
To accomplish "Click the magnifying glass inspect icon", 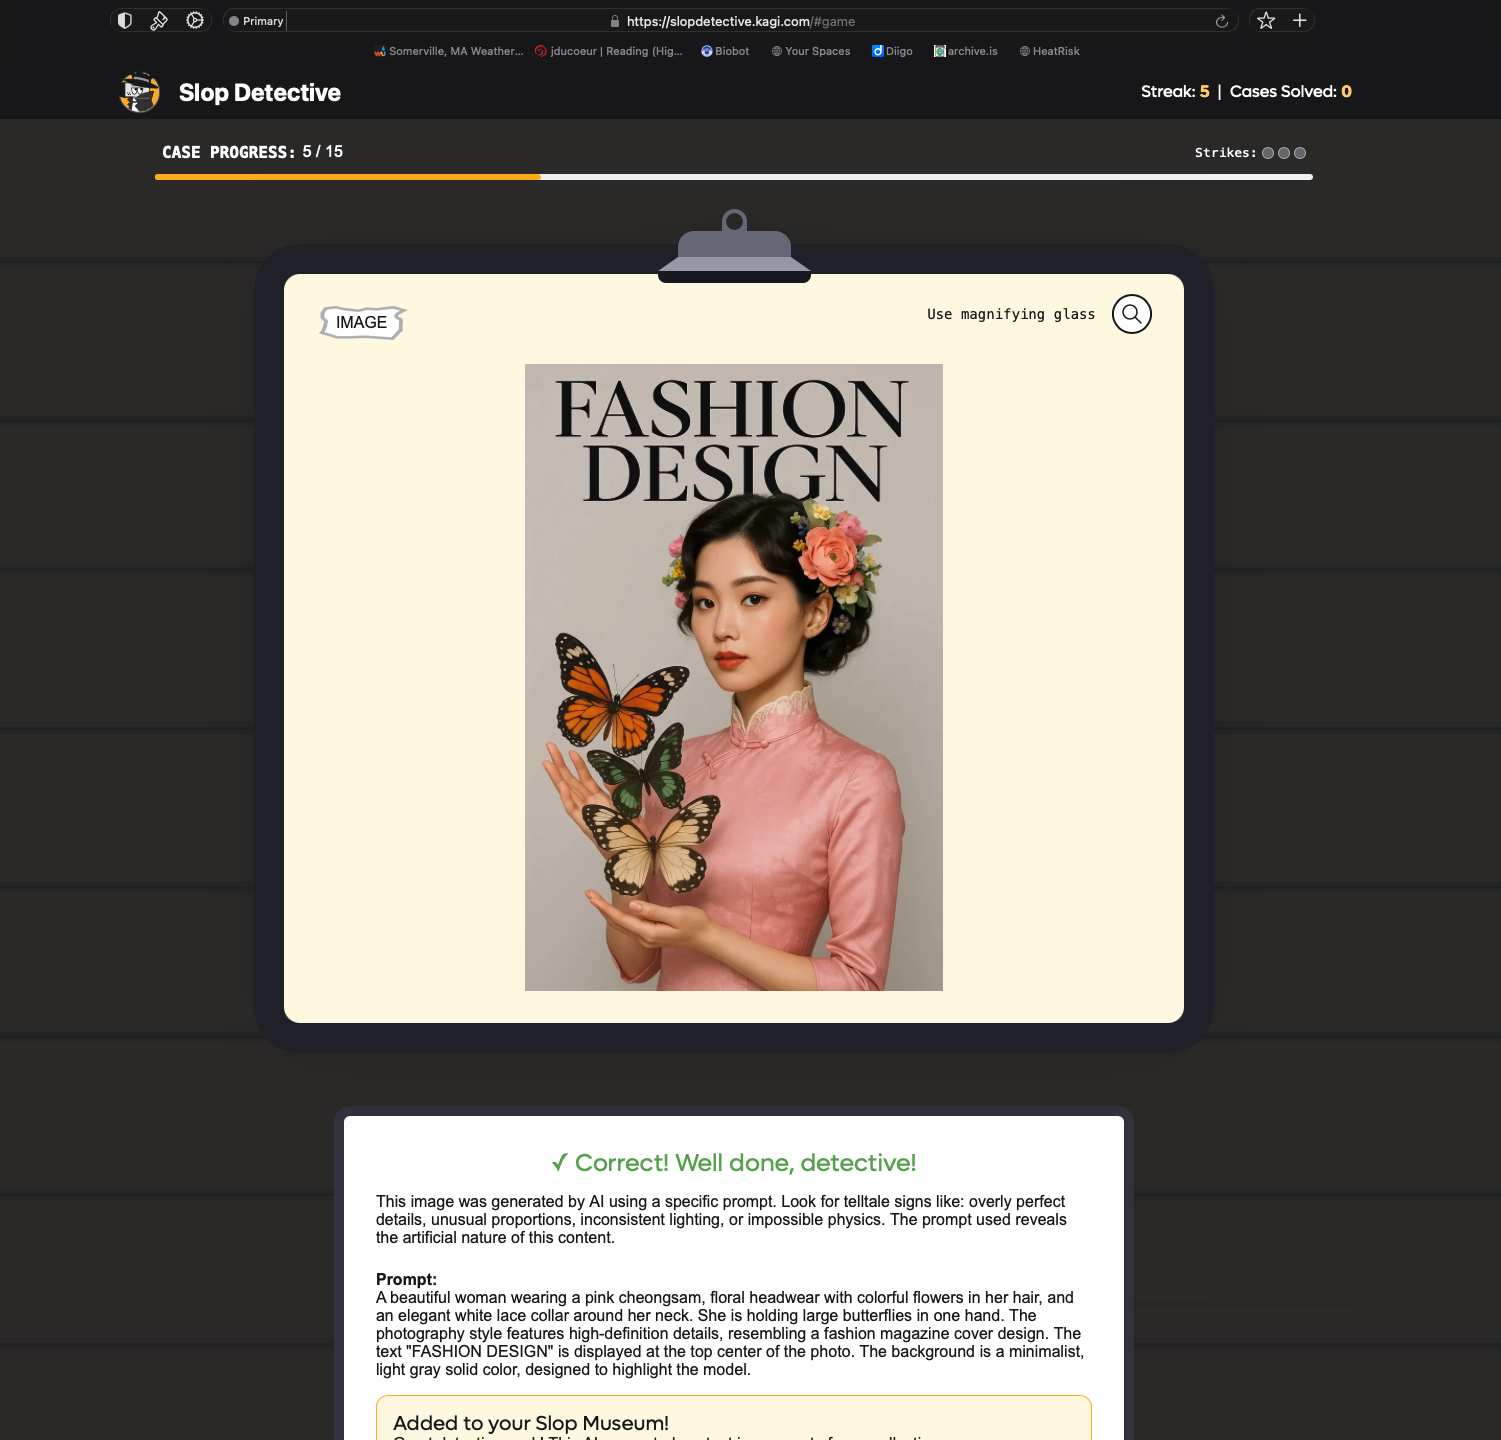I will (x=1131, y=314).
